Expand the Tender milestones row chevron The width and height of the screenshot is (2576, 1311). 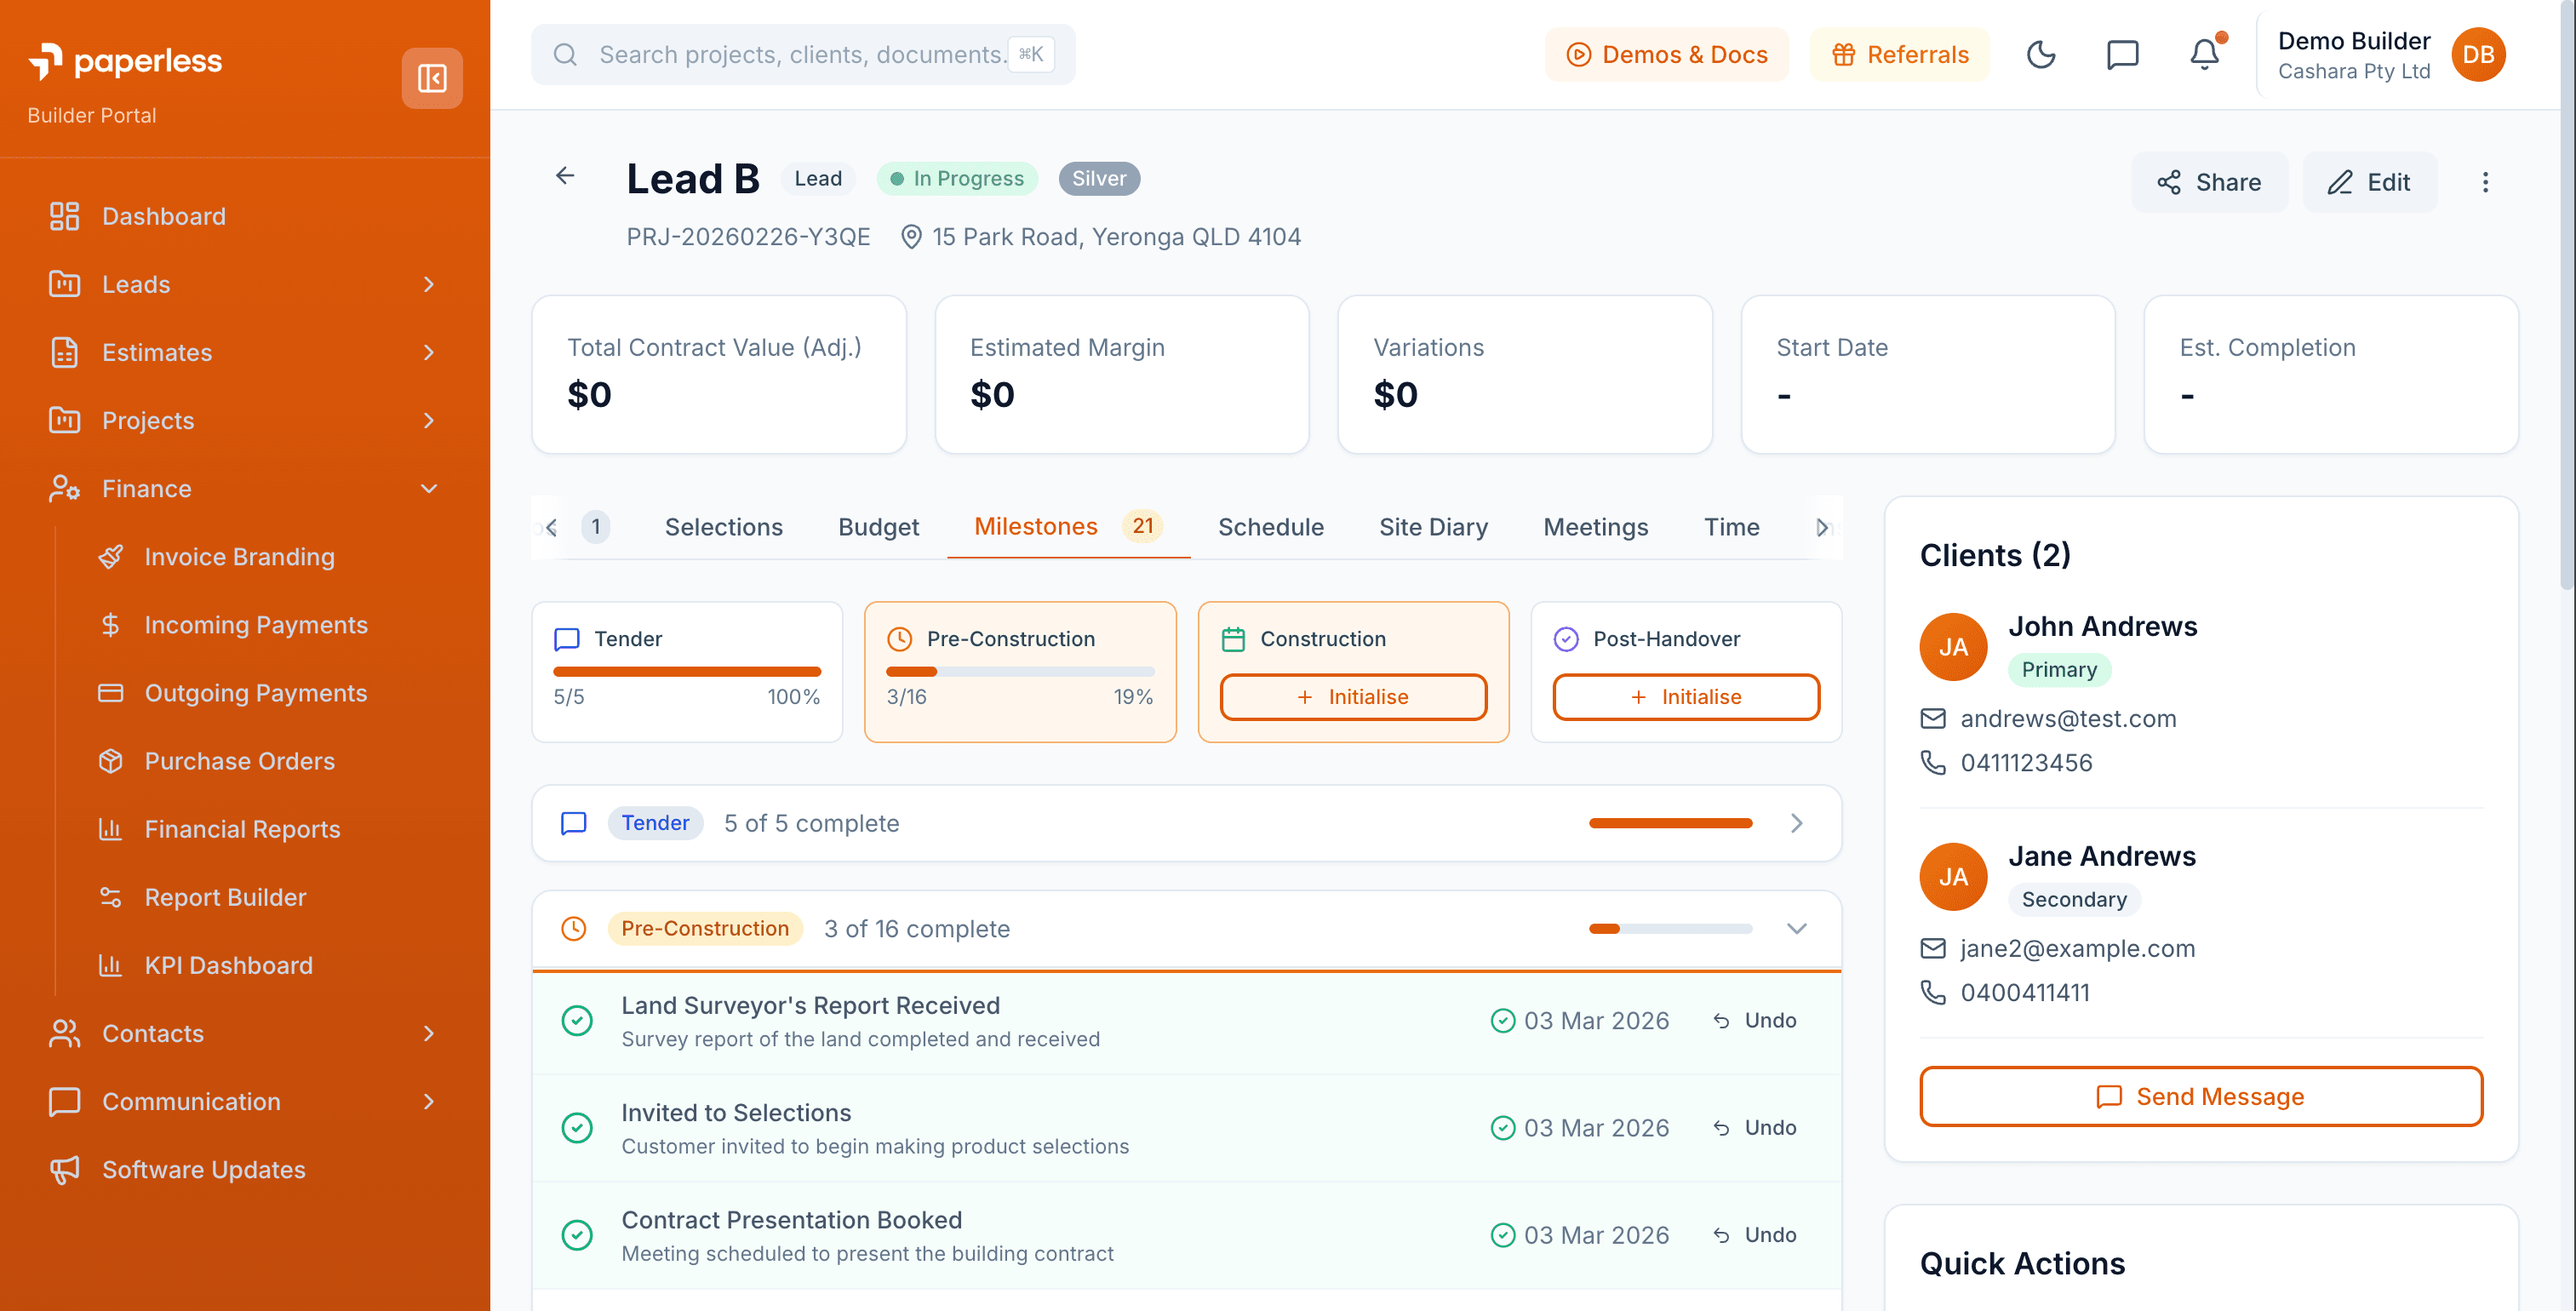click(x=1796, y=823)
